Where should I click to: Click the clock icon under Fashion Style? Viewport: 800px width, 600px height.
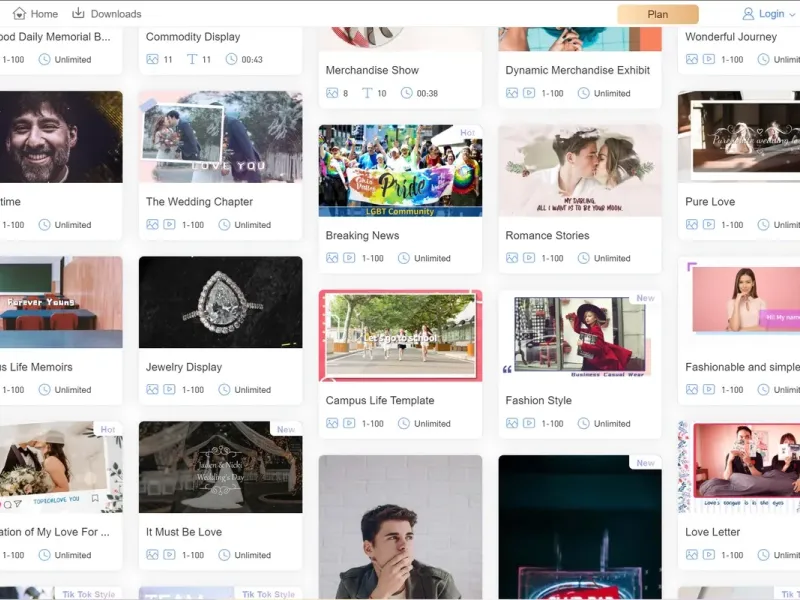[584, 423]
